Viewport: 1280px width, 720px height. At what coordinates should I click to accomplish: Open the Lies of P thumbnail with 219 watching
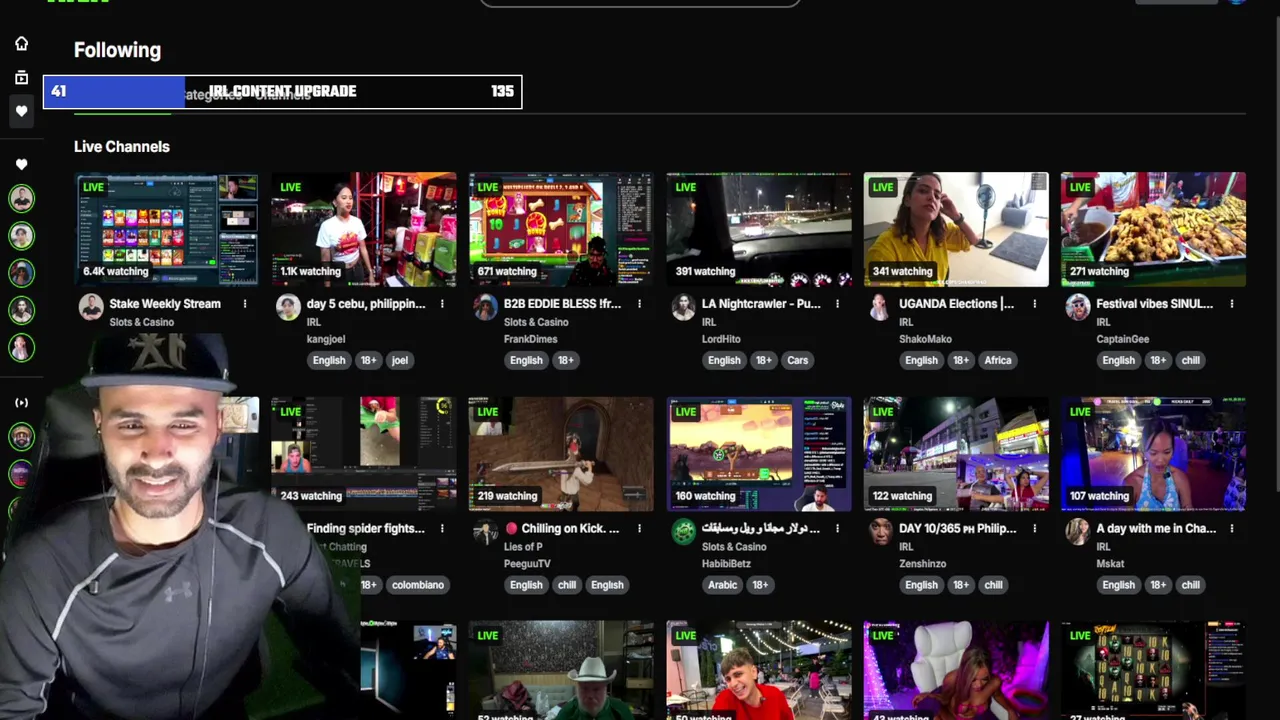561,454
